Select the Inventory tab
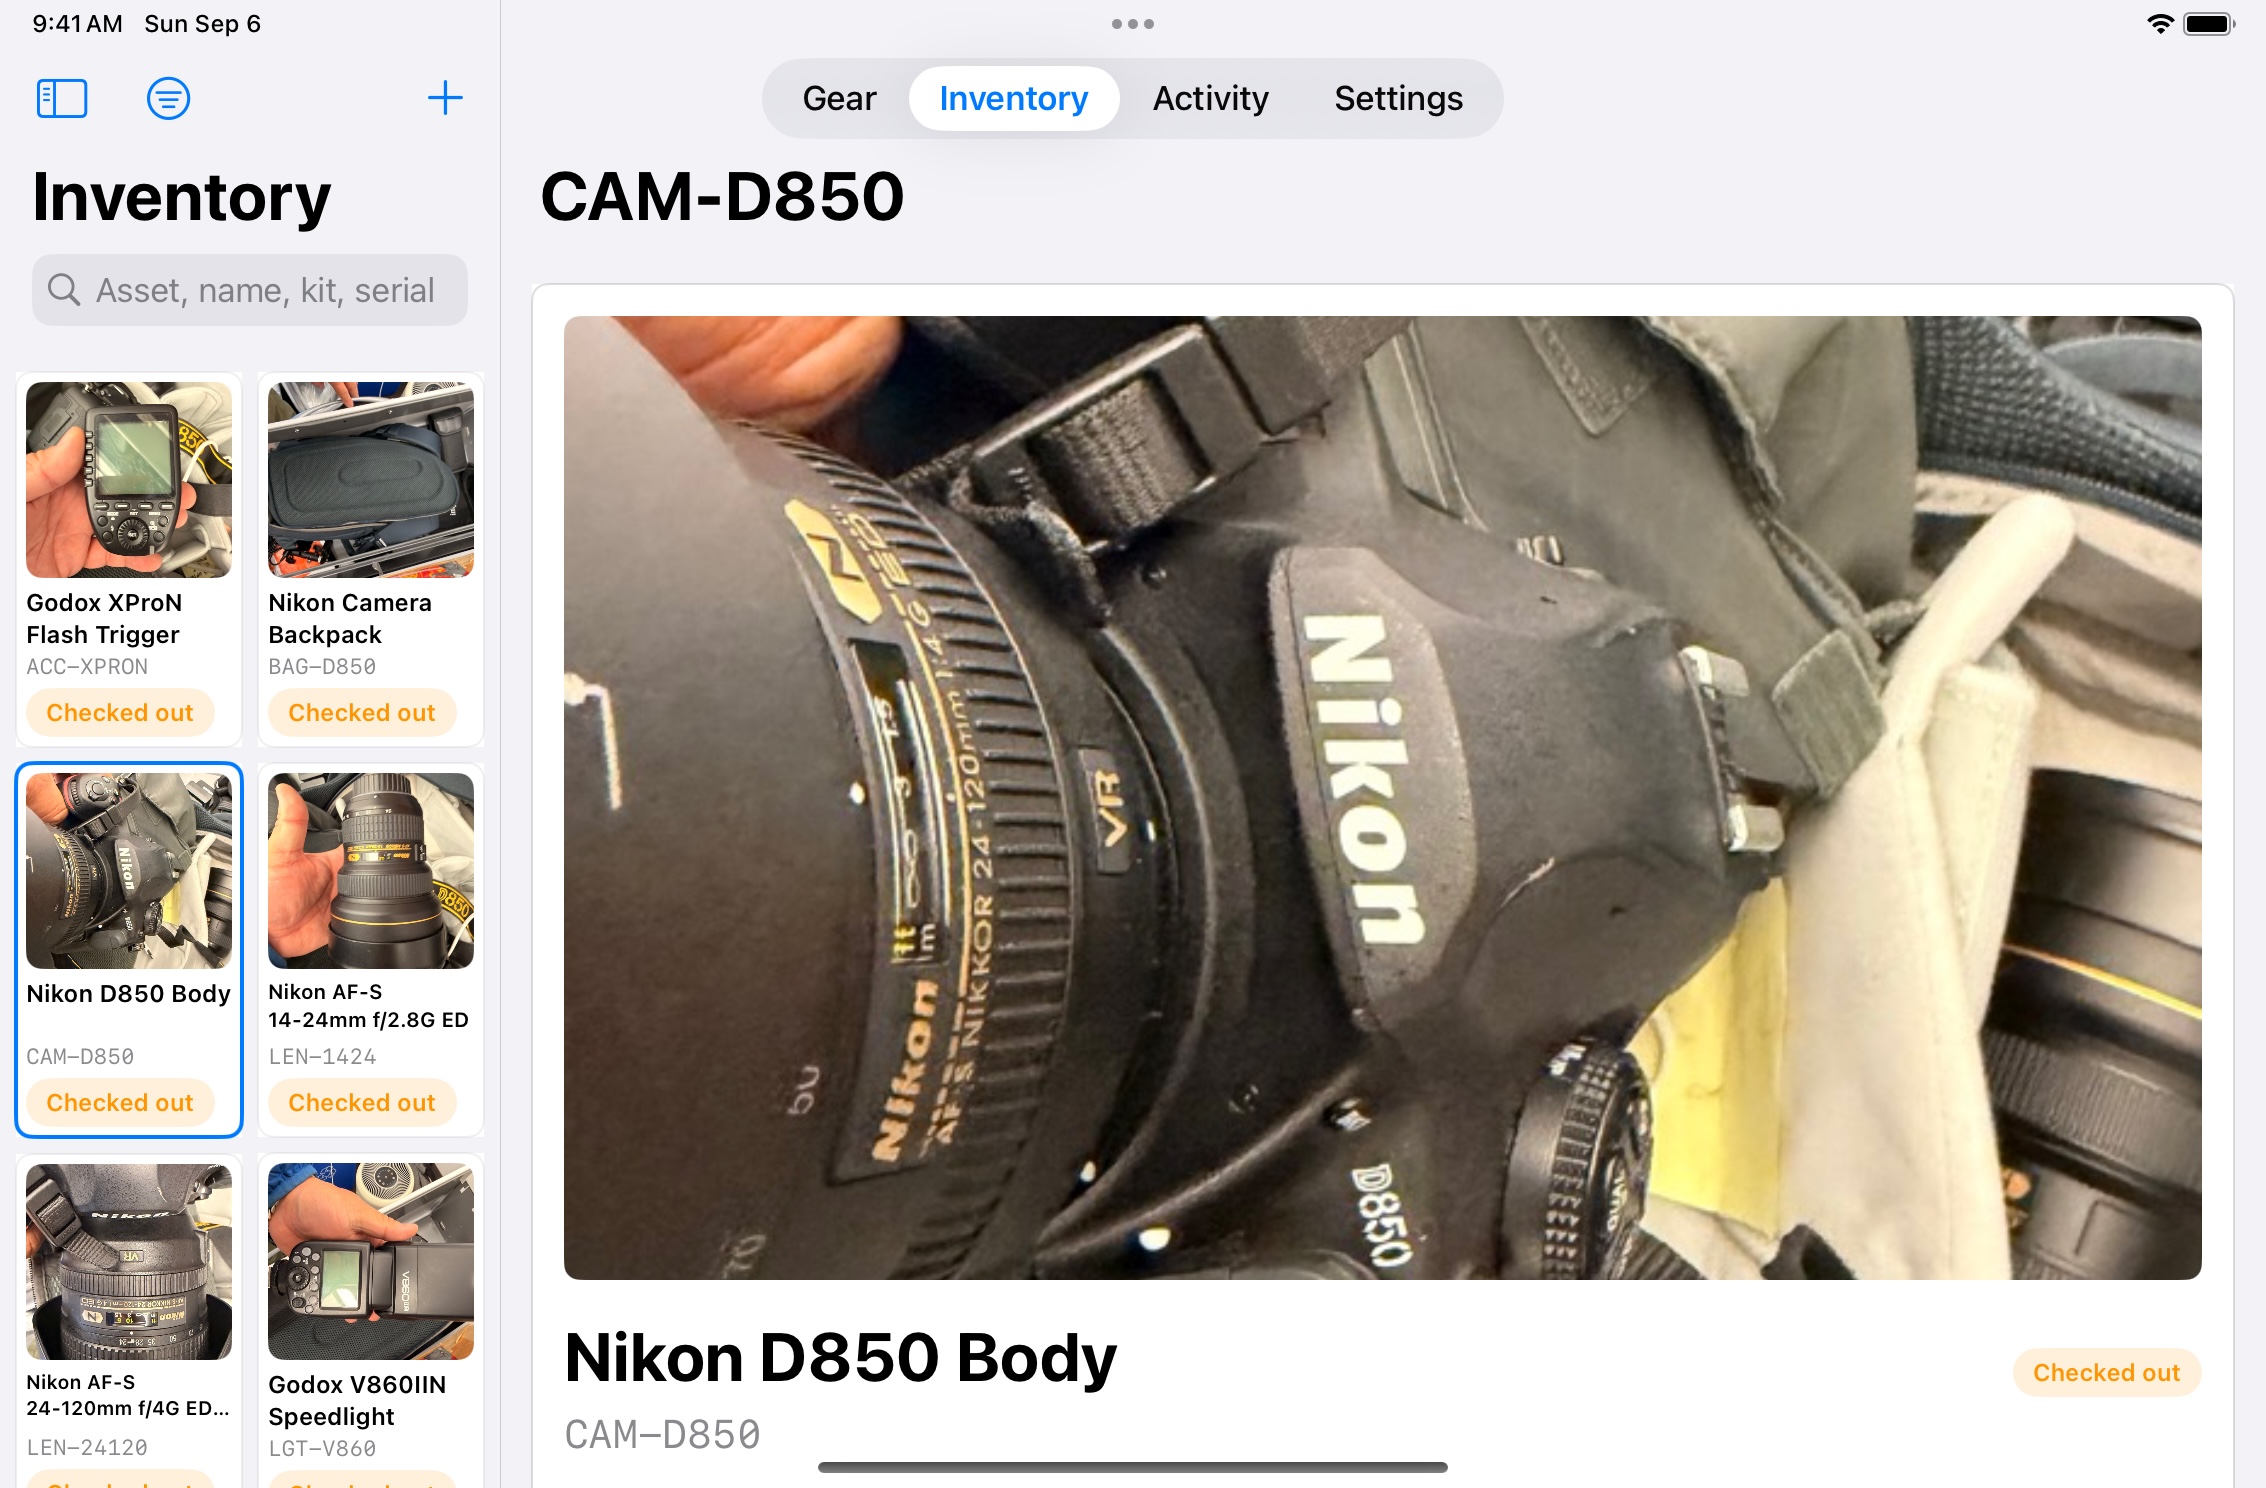 coord(1013,98)
